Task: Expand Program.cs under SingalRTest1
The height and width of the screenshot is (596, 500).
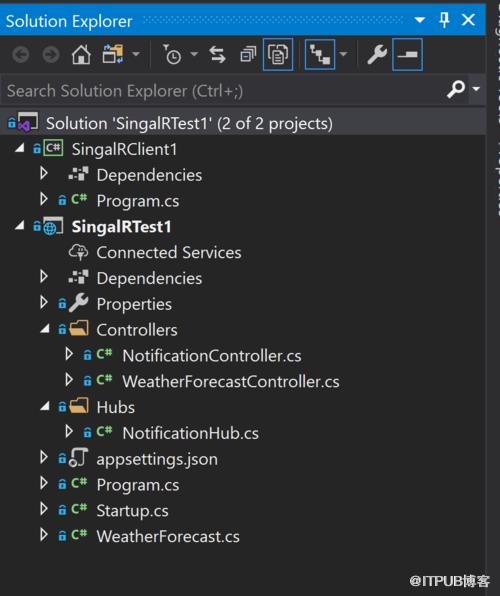Action: click(44, 483)
